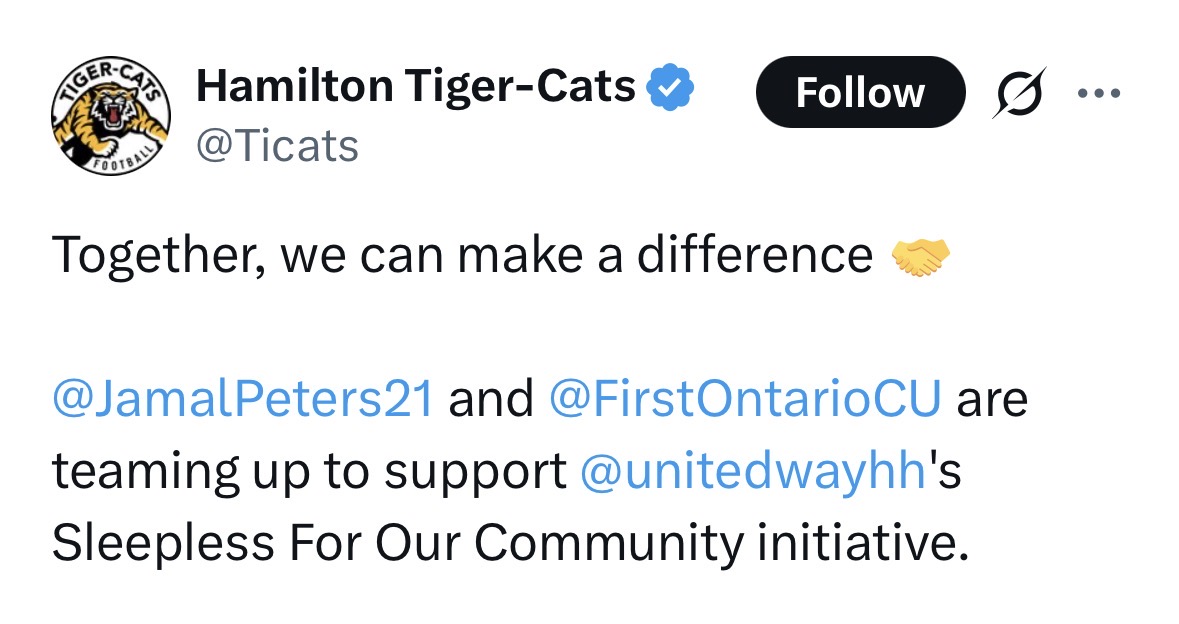Image resolution: width=1179 pixels, height=624 pixels.
Task: Follow the Hamilton Tiger-Cats account
Action: (860, 93)
